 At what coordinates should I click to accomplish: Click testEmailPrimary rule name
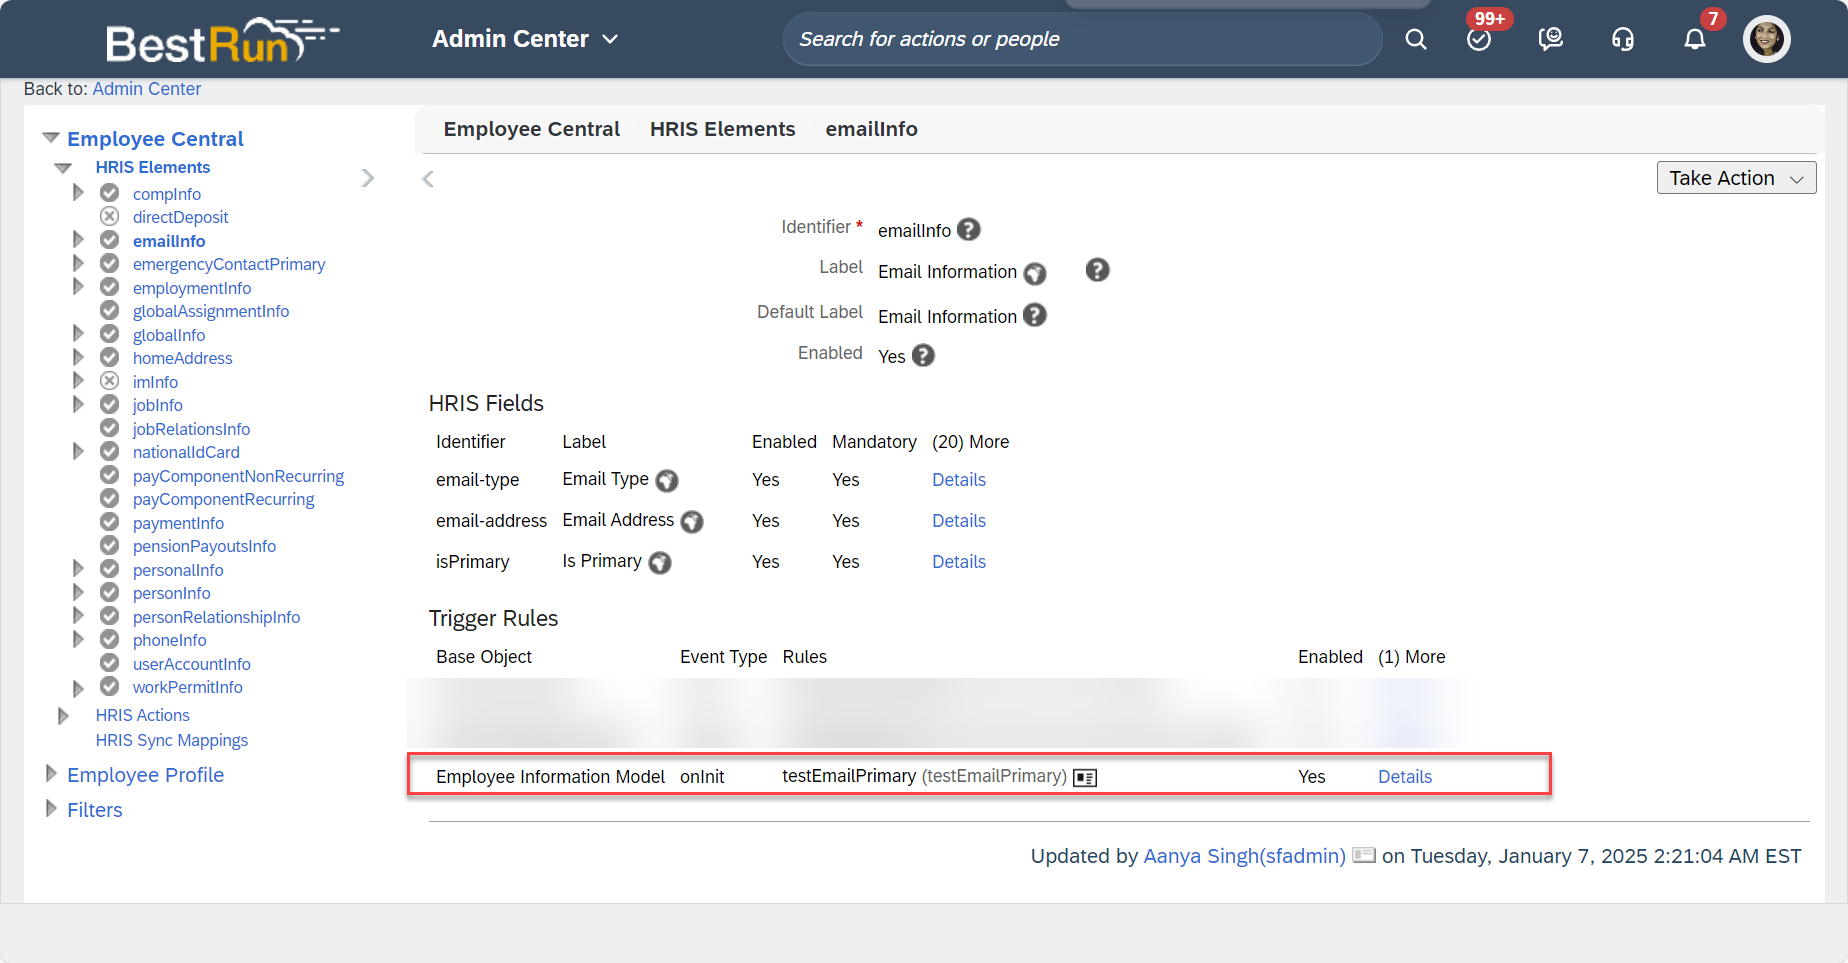click(849, 776)
